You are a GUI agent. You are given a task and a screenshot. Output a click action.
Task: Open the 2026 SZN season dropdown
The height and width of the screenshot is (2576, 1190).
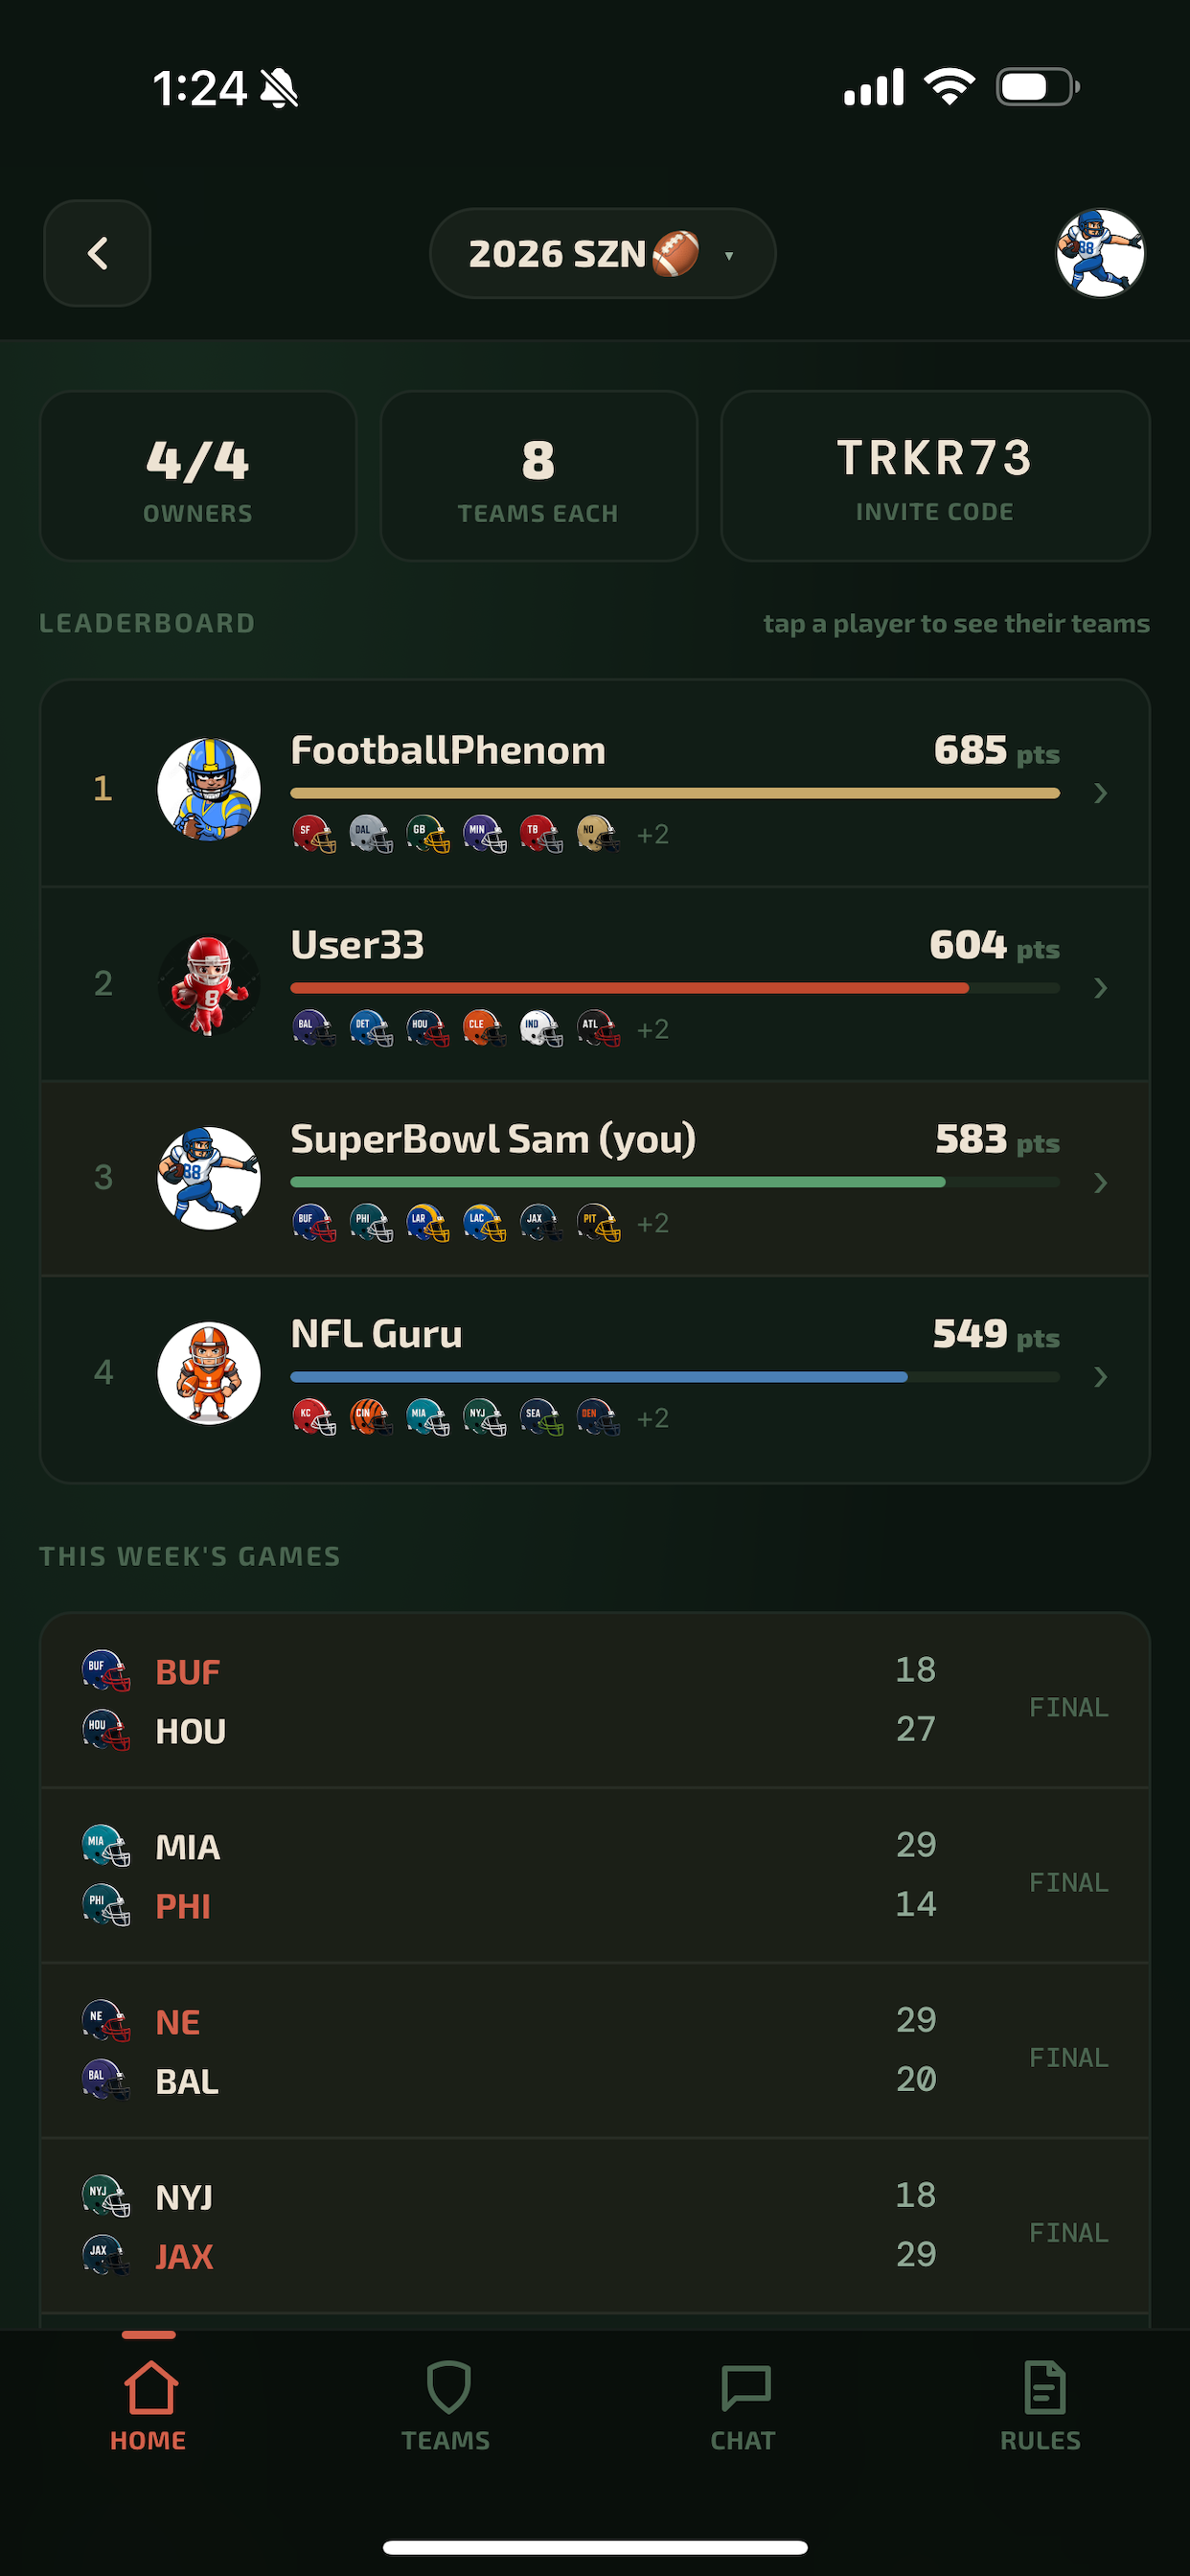coord(602,253)
